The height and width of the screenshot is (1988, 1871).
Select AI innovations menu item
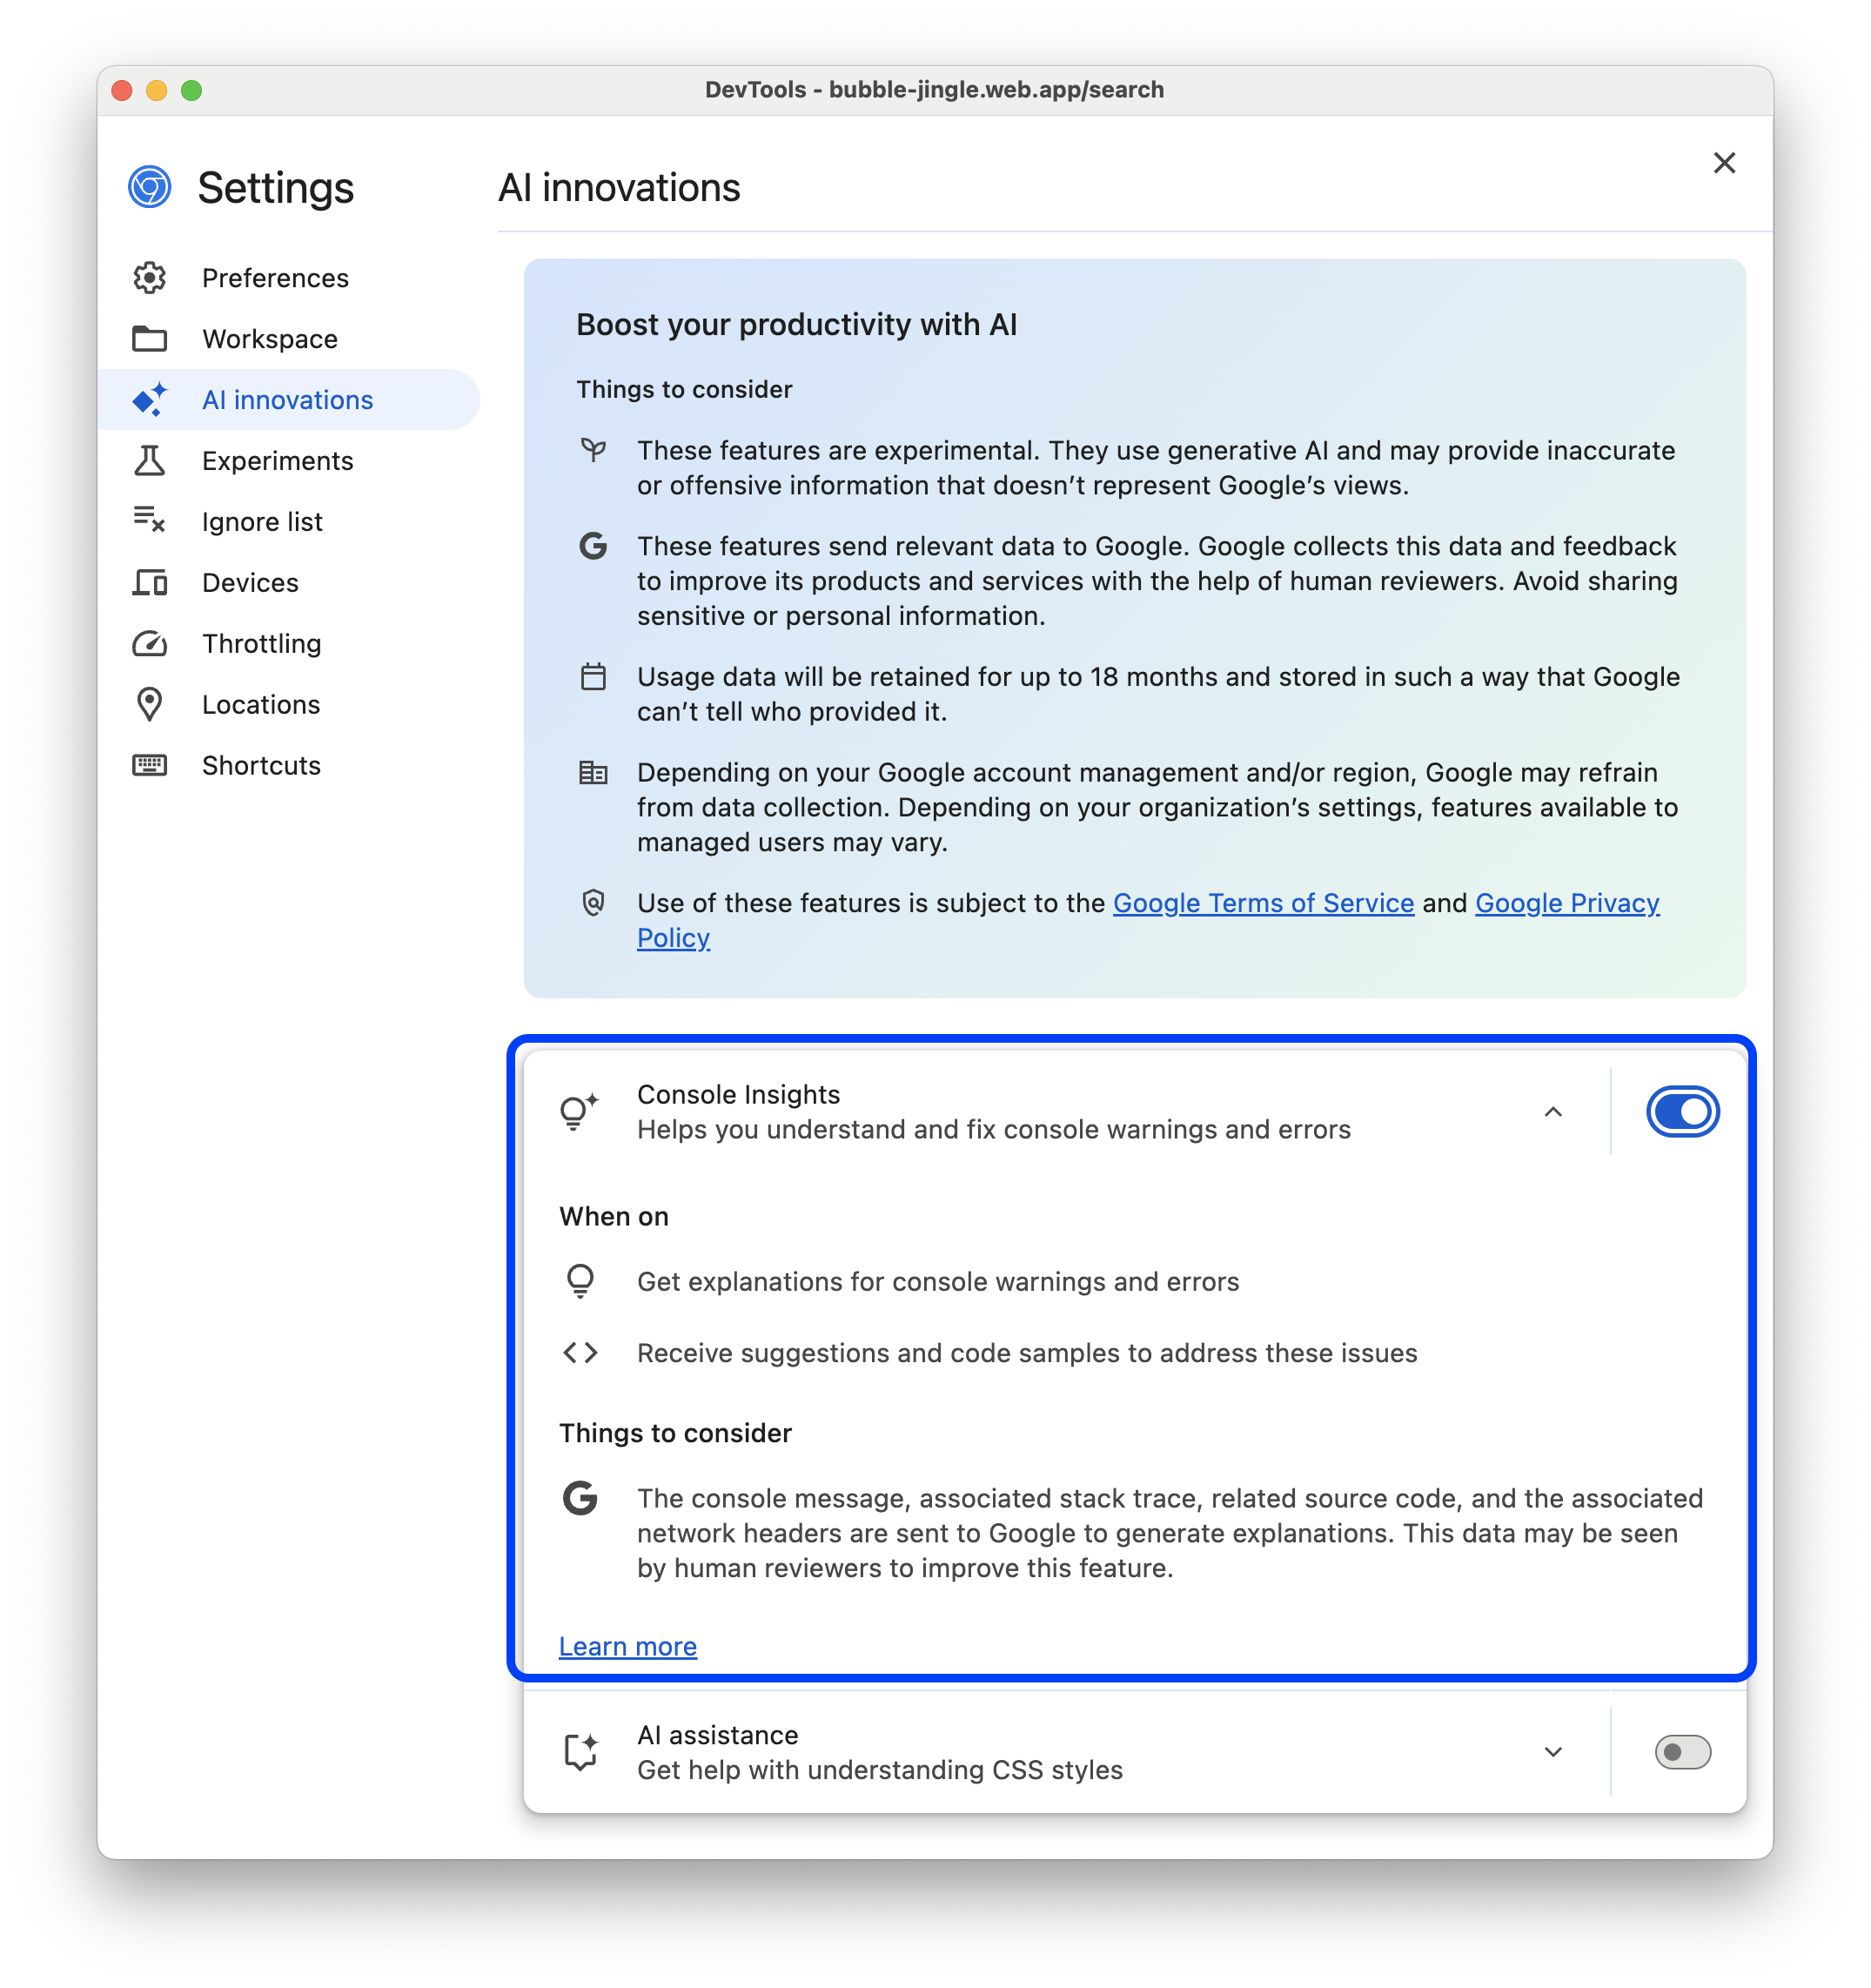click(x=286, y=398)
